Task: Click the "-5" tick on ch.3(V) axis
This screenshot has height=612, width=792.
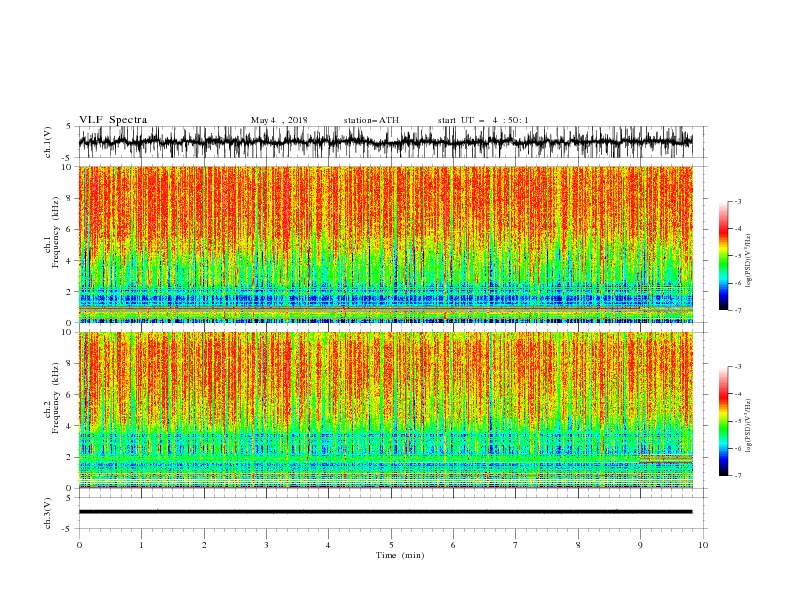Action: (67, 529)
